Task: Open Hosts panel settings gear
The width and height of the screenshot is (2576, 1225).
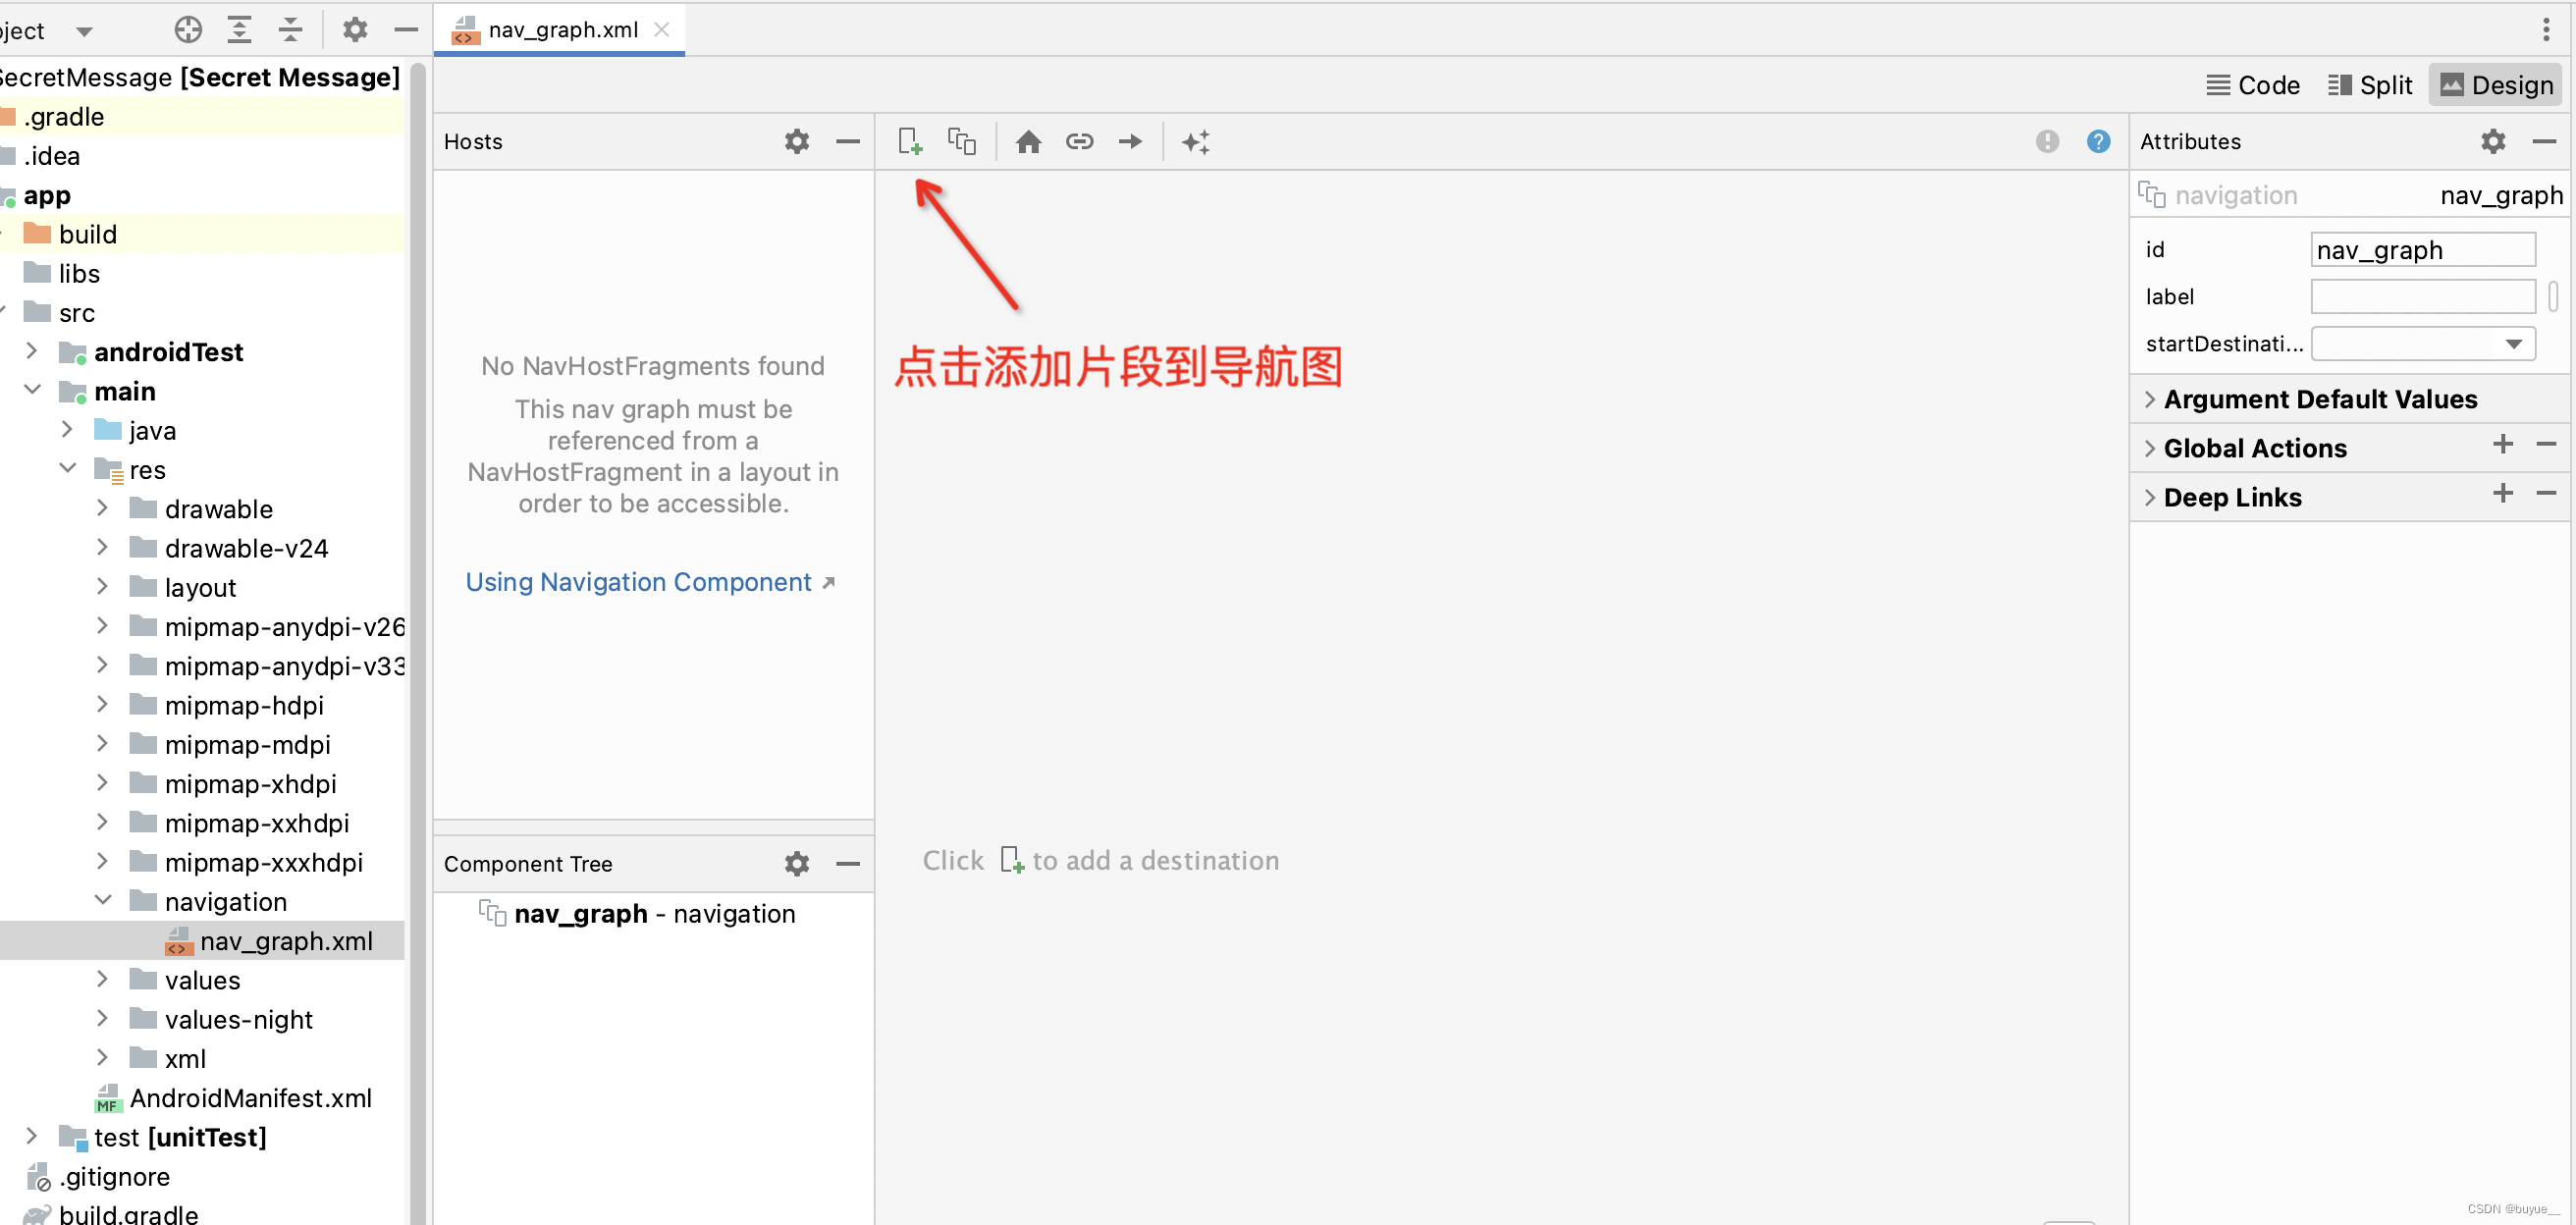Action: [x=797, y=142]
